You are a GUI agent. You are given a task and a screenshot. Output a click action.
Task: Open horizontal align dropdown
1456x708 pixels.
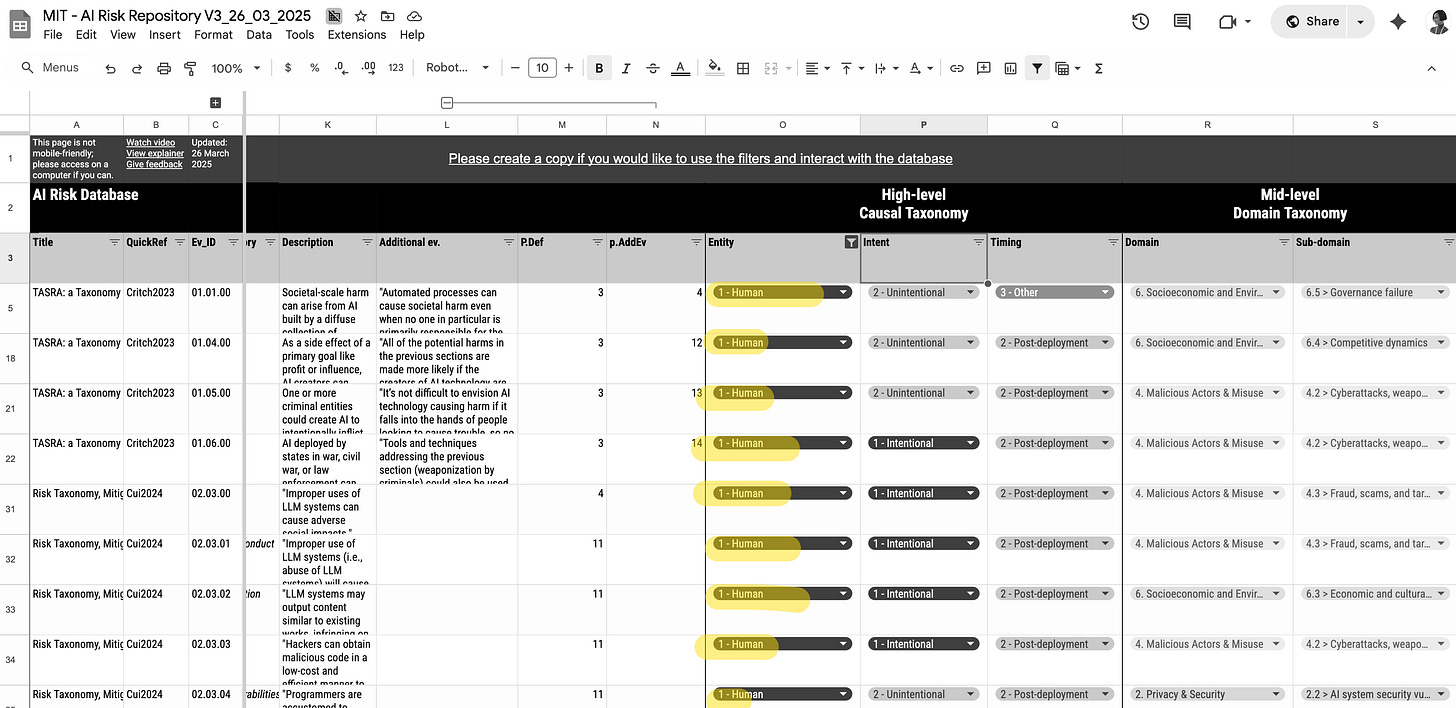pyautogui.click(x=817, y=68)
